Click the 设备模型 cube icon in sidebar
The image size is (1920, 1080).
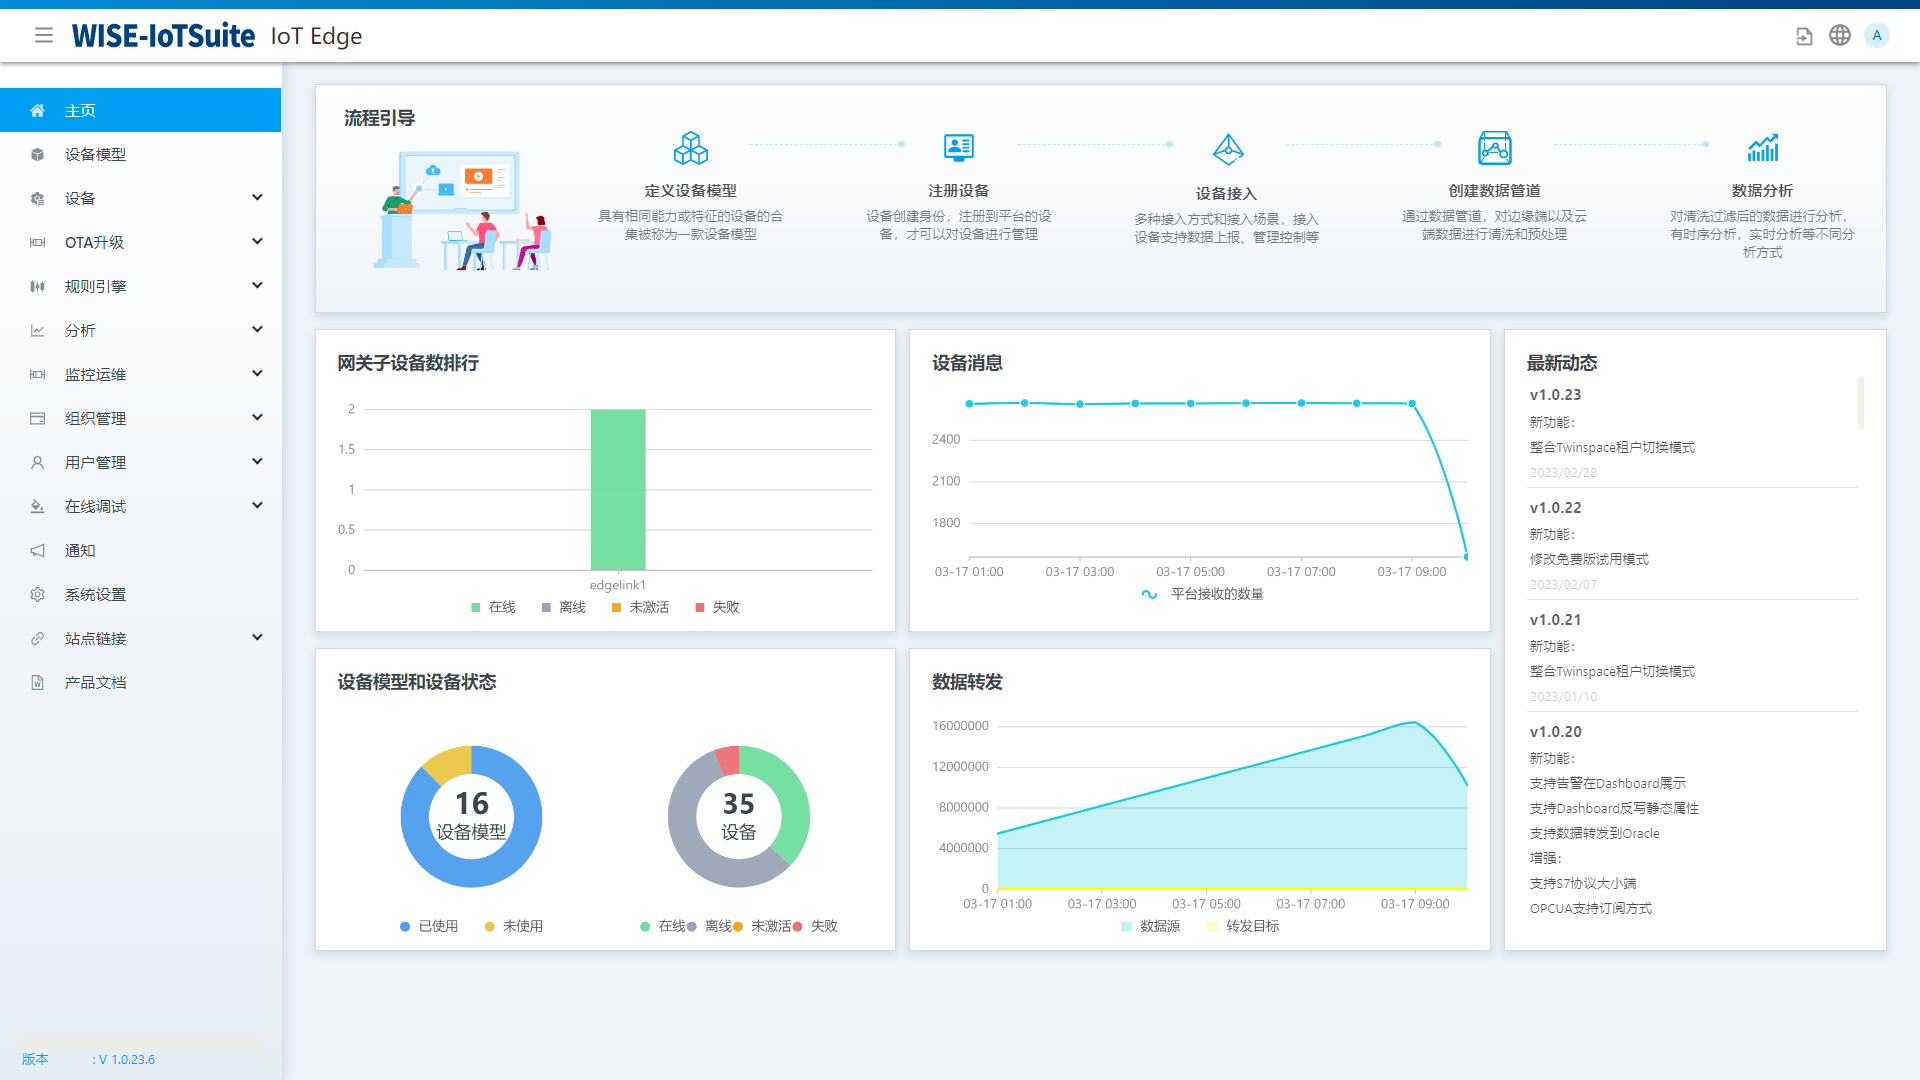[x=38, y=154]
